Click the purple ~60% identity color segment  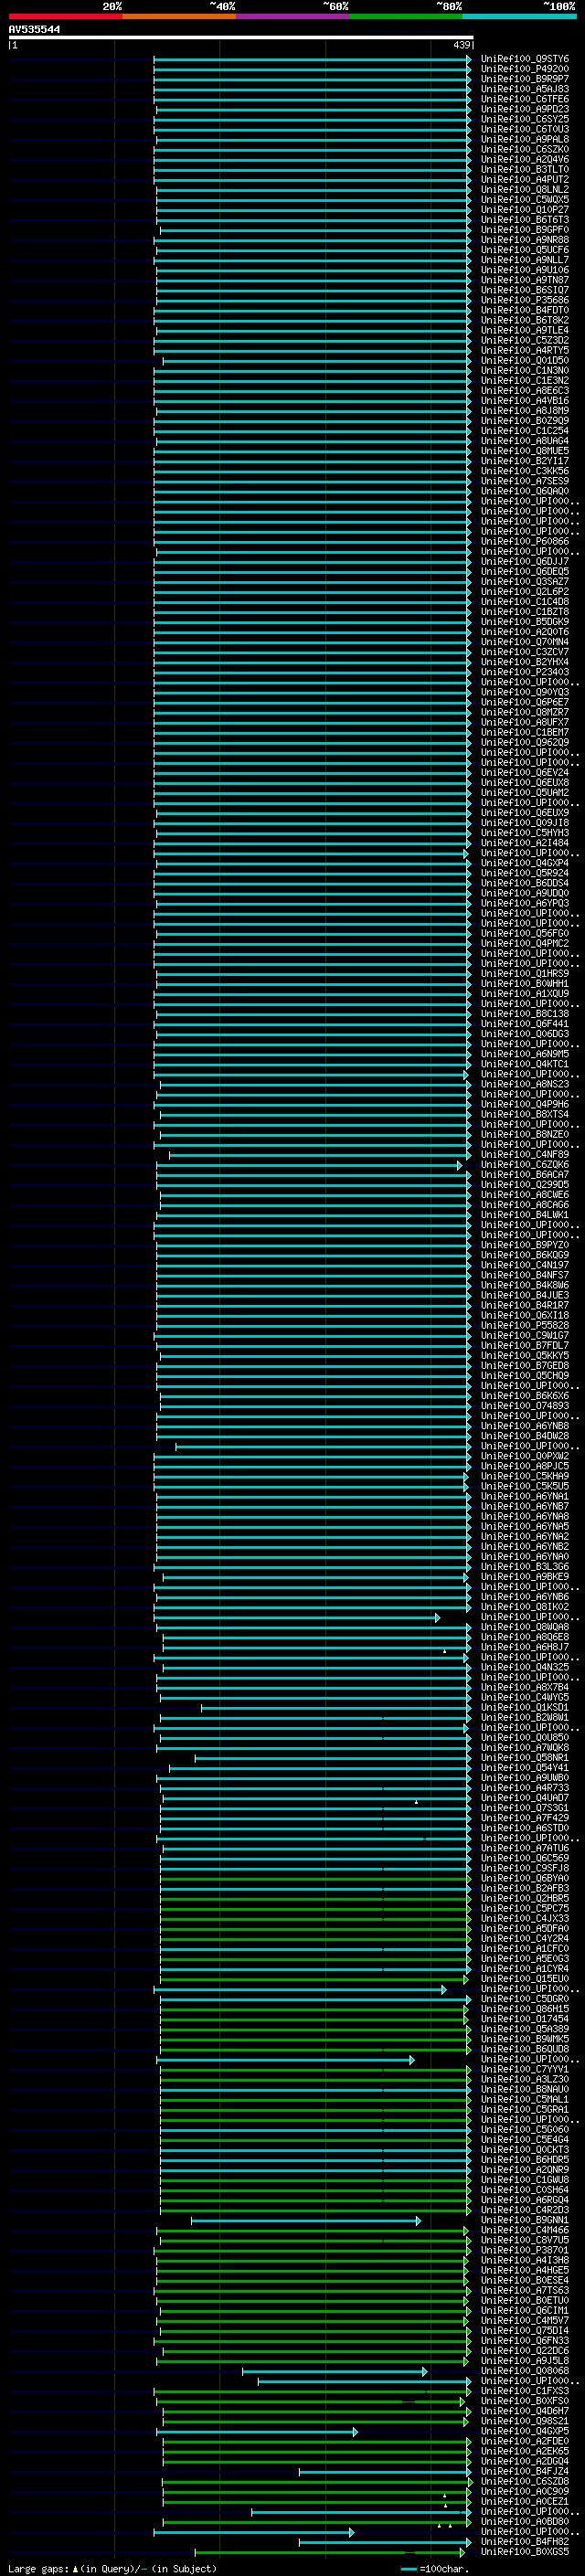point(292,16)
